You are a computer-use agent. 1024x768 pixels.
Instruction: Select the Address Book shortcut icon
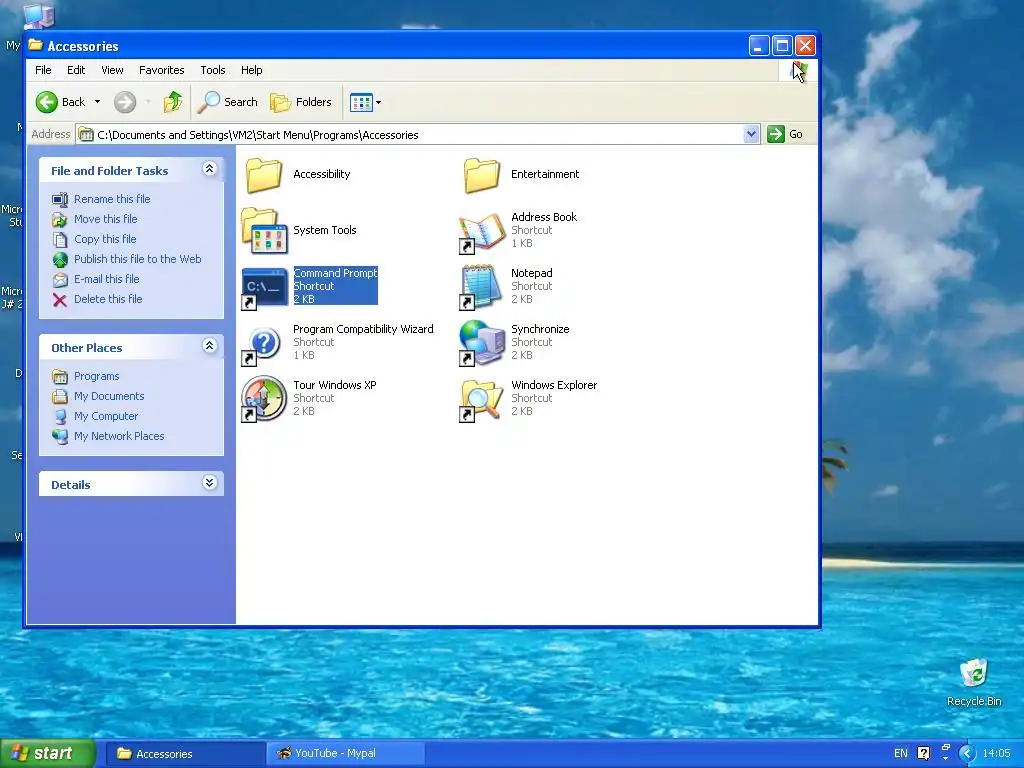tap(482, 232)
